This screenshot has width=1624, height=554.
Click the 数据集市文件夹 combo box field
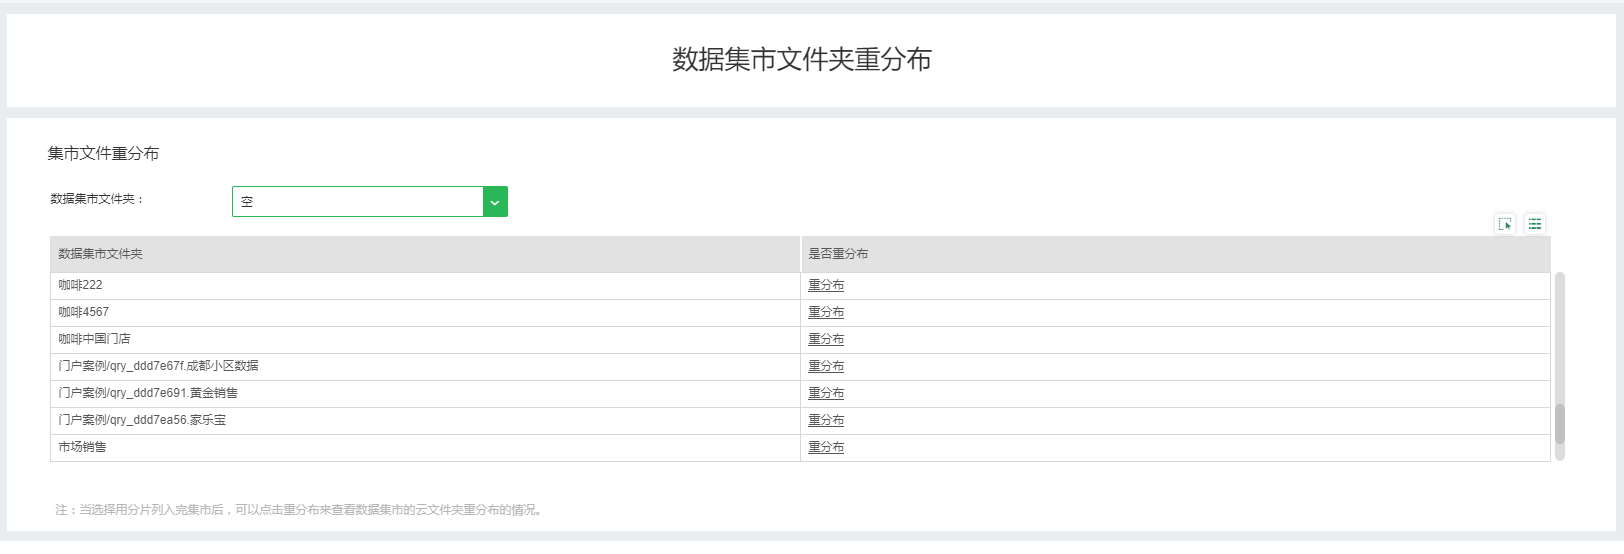click(x=358, y=202)
